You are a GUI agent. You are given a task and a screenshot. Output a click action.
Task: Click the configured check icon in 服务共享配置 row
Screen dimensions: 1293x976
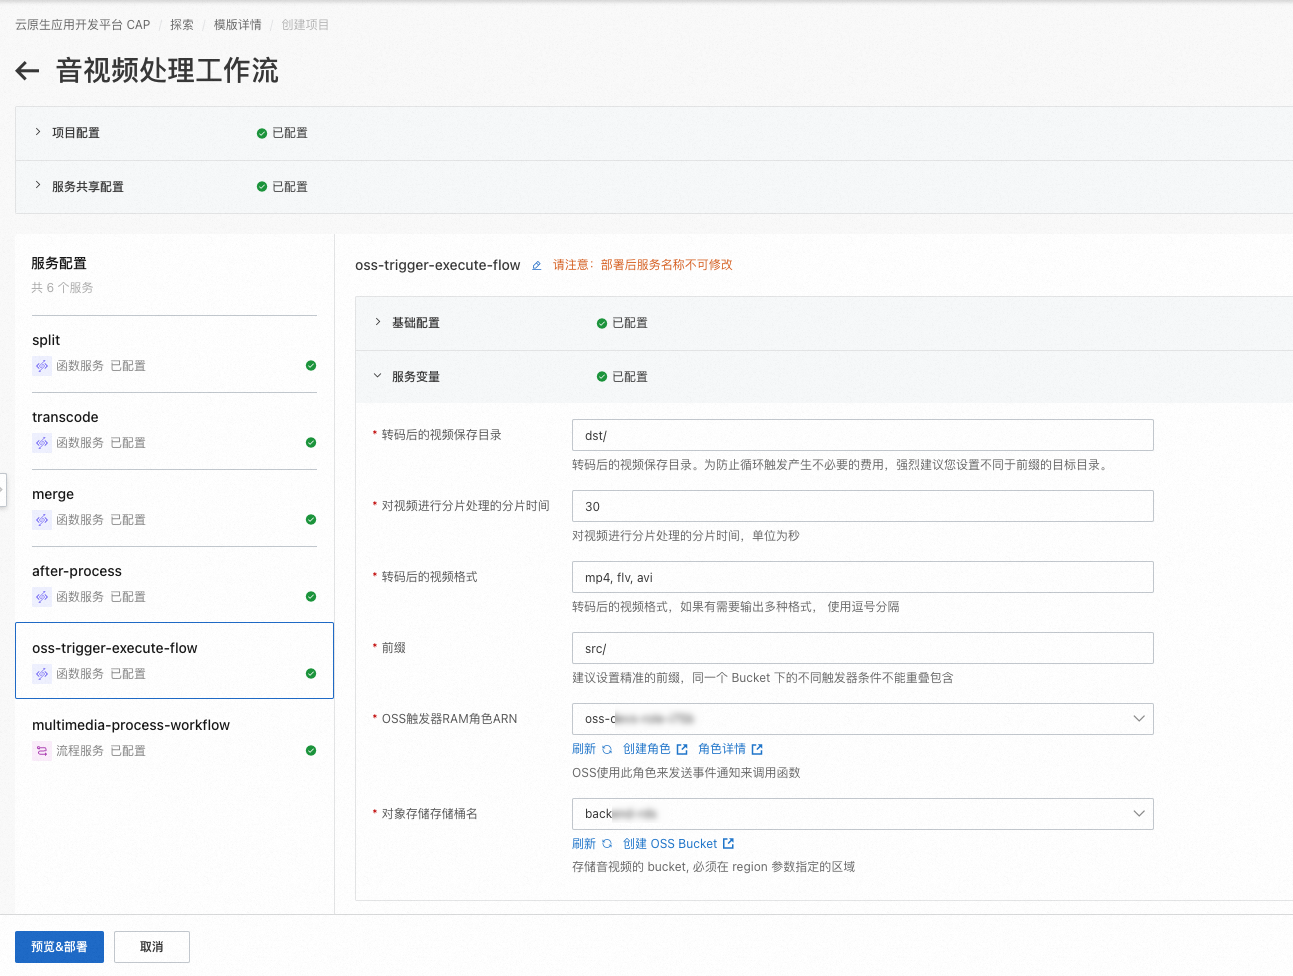coord(262,187)
